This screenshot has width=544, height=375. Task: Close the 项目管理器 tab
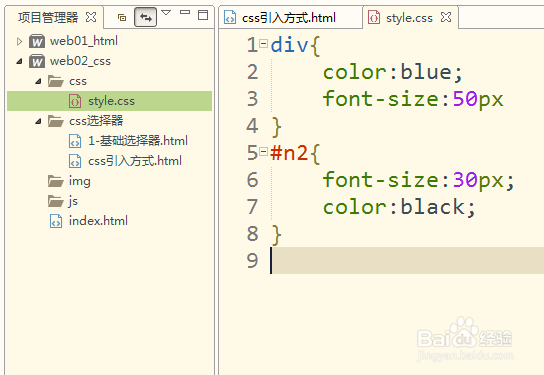91,17
